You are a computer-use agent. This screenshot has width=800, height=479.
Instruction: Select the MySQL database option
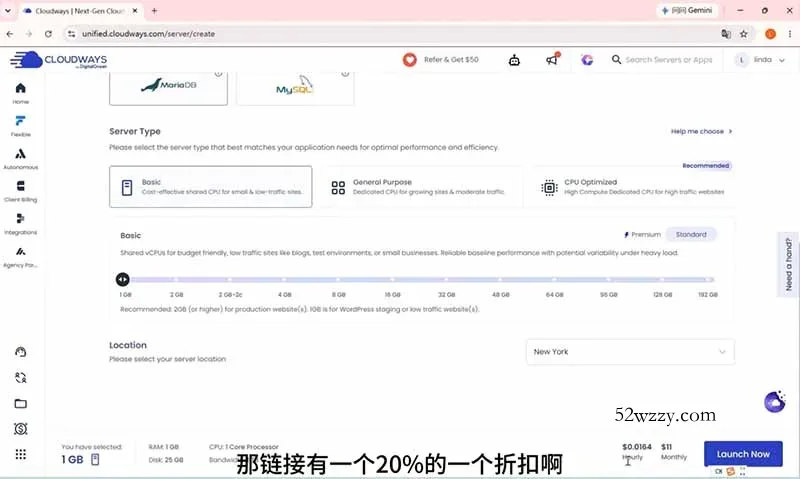(x=295, y=88)
